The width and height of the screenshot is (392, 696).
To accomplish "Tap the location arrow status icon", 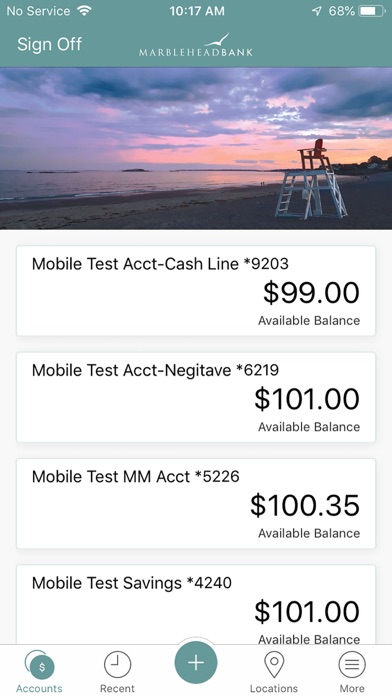I will point(316,11).
